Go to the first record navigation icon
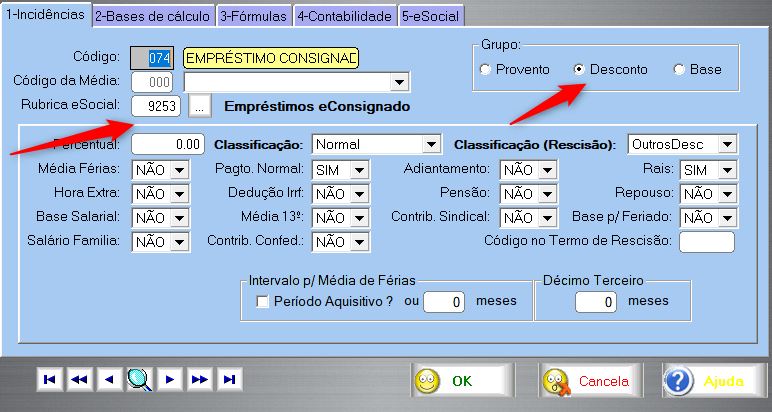This screenshot has height=412, width=772. coord(50,380)
